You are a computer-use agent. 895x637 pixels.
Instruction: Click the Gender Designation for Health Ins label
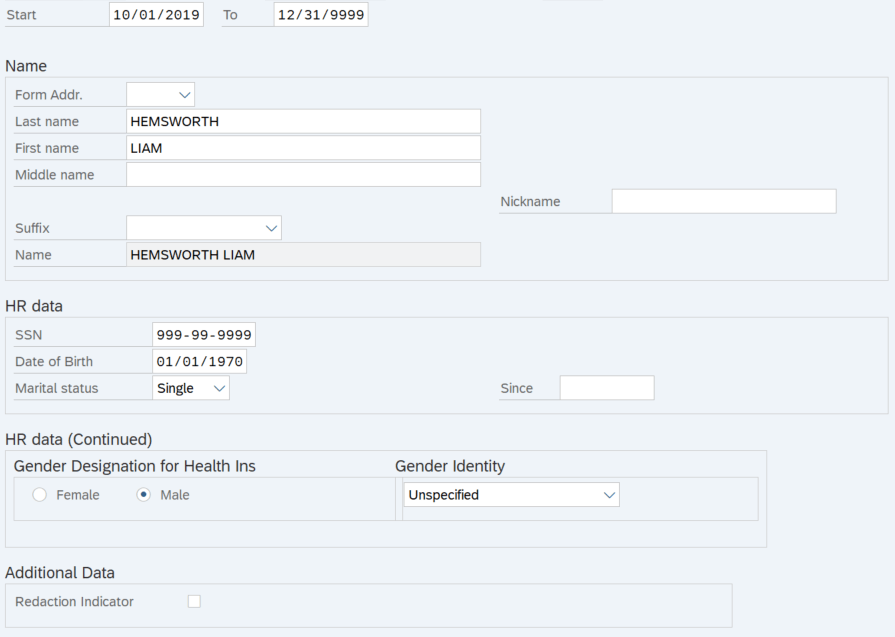click(135, 466)
